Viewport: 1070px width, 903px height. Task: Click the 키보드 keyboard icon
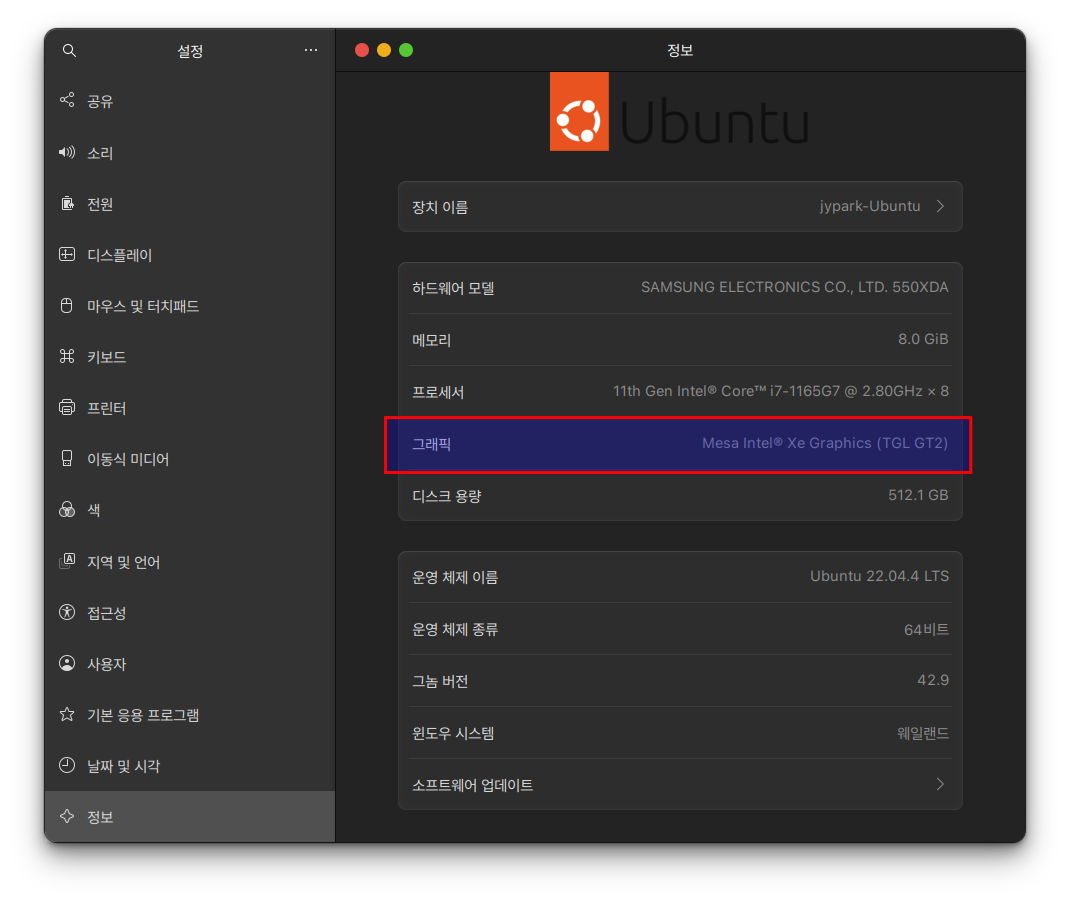click(67, 356)
